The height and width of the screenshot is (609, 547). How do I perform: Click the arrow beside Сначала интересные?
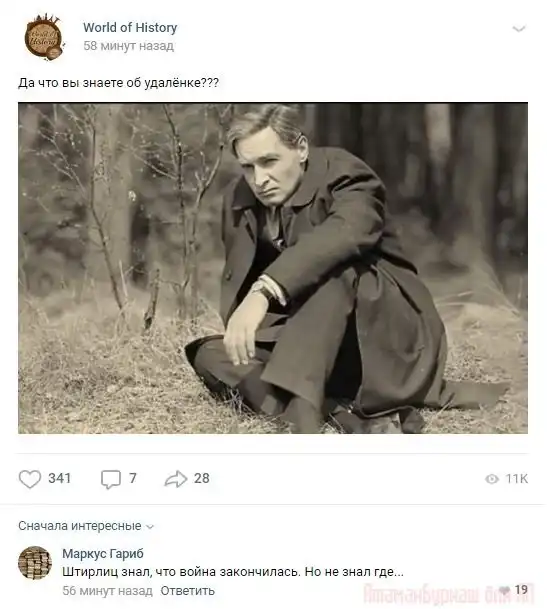(150, 527)
